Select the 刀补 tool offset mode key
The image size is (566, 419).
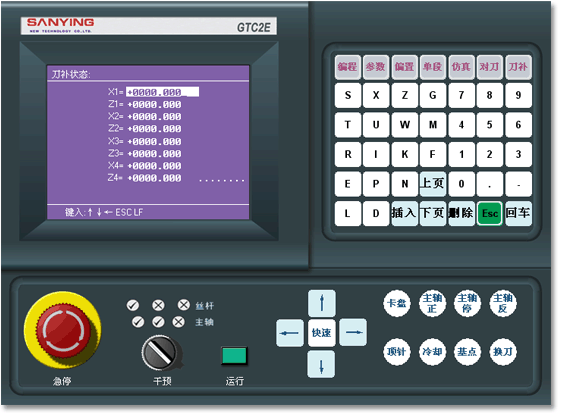click(x=518, y=67)
